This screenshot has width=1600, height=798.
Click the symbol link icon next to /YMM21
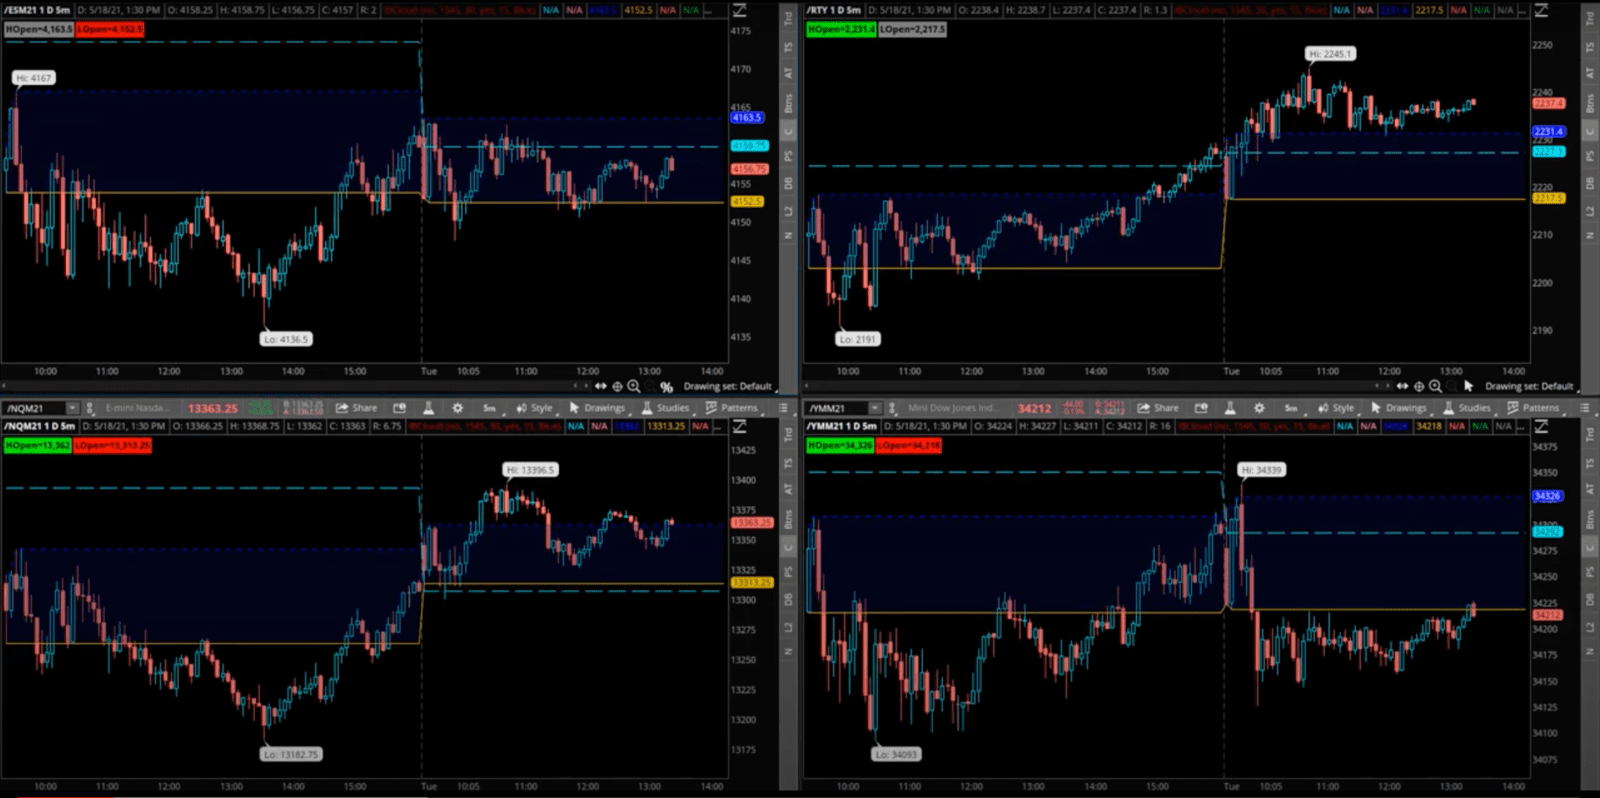[891, 408]
